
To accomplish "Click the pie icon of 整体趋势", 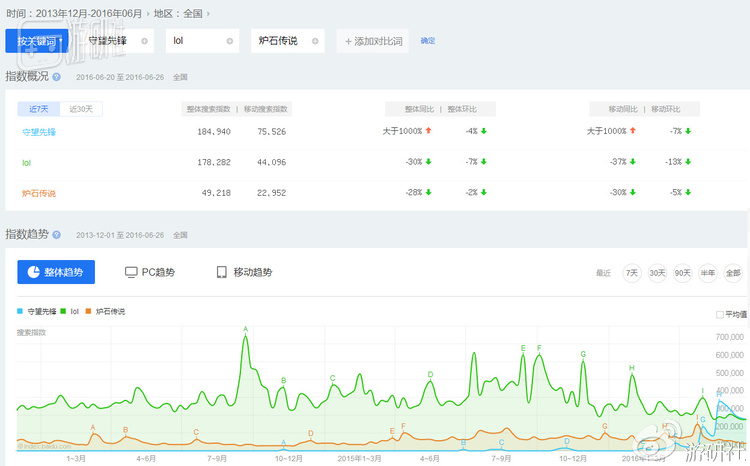I will [x=33, y=272].
